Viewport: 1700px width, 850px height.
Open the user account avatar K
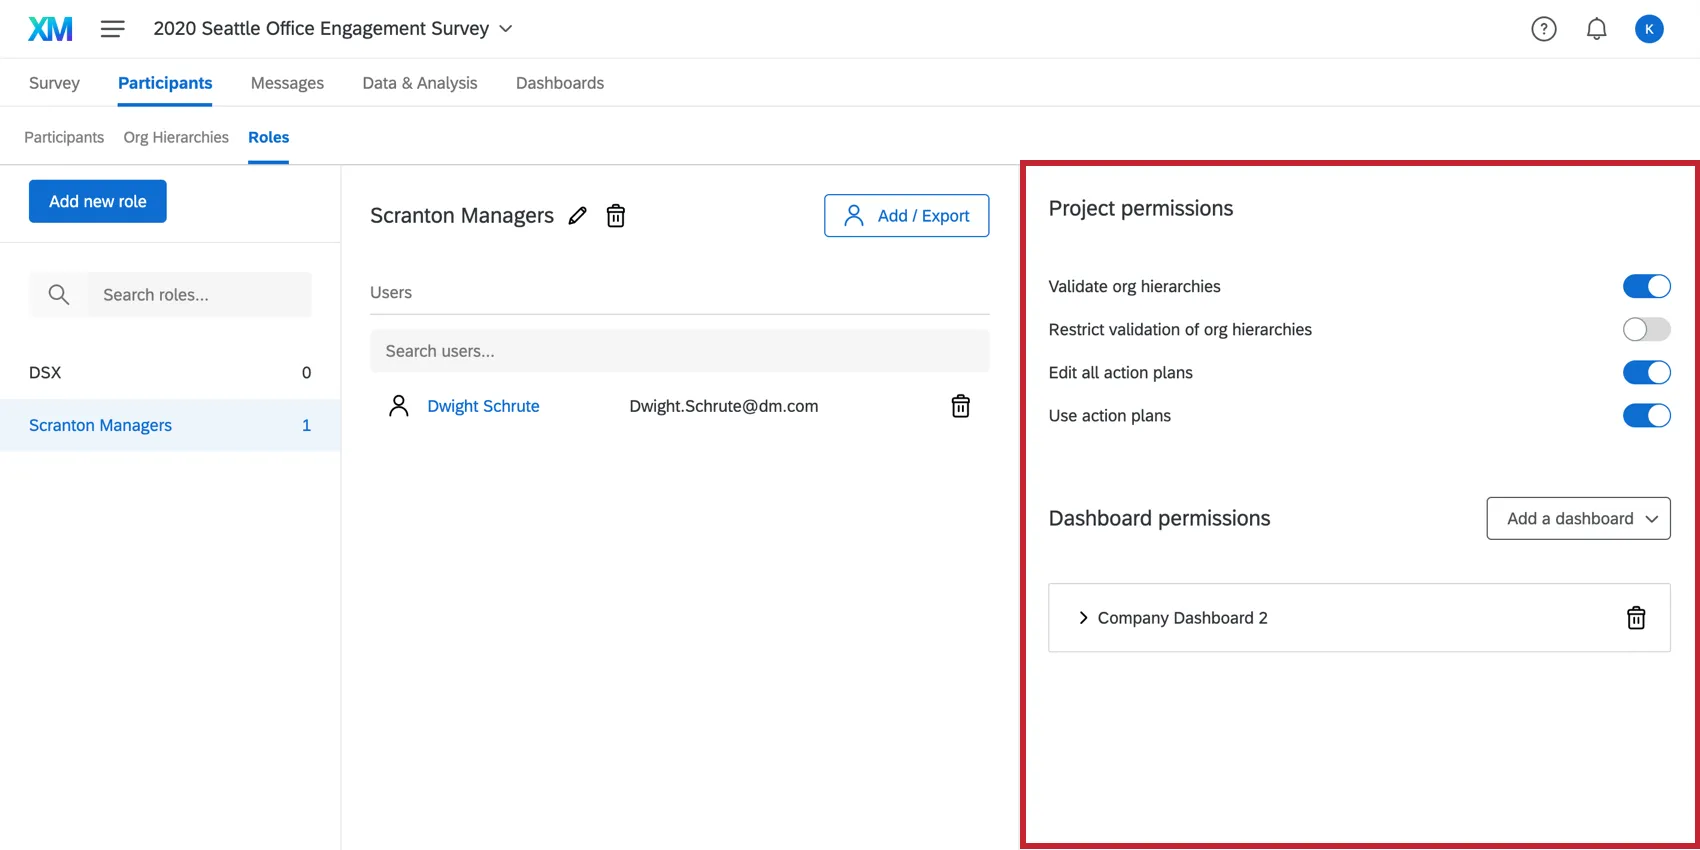pyautogui.click(x=1649, y=29)
